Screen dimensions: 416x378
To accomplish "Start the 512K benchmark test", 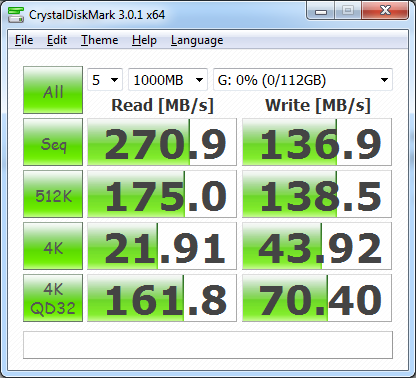I will pyautogui.click(x=53, y=194).
